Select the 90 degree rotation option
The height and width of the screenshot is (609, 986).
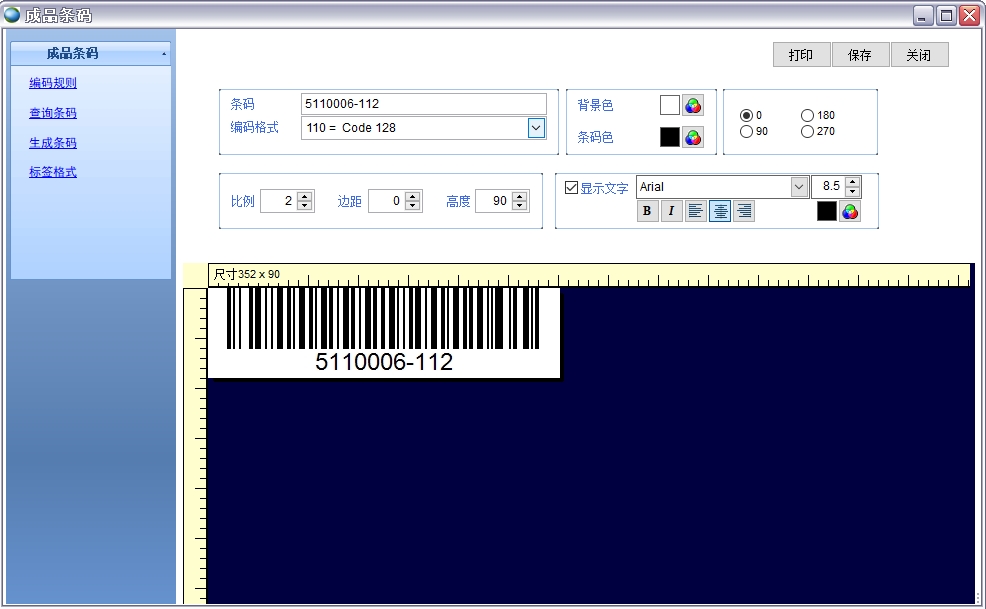pos(746,131)
